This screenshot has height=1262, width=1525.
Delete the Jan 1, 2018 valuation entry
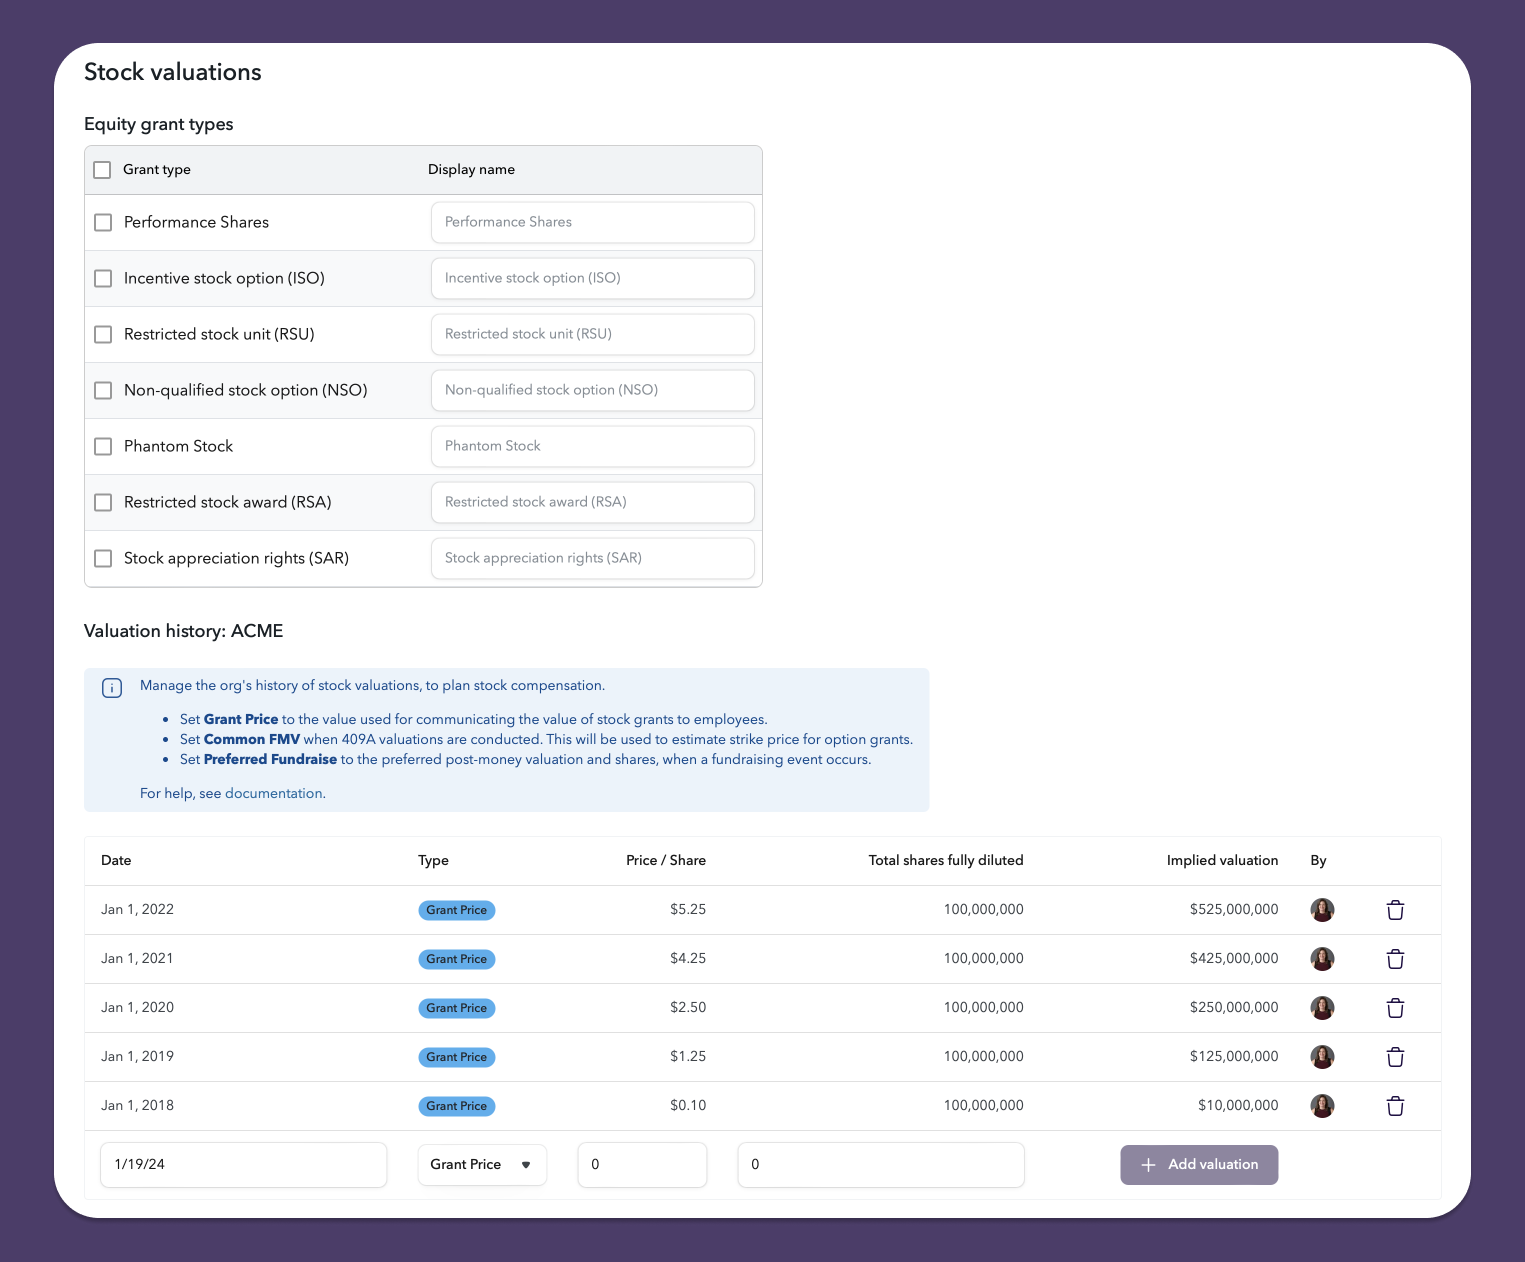click(1395, 1105)
